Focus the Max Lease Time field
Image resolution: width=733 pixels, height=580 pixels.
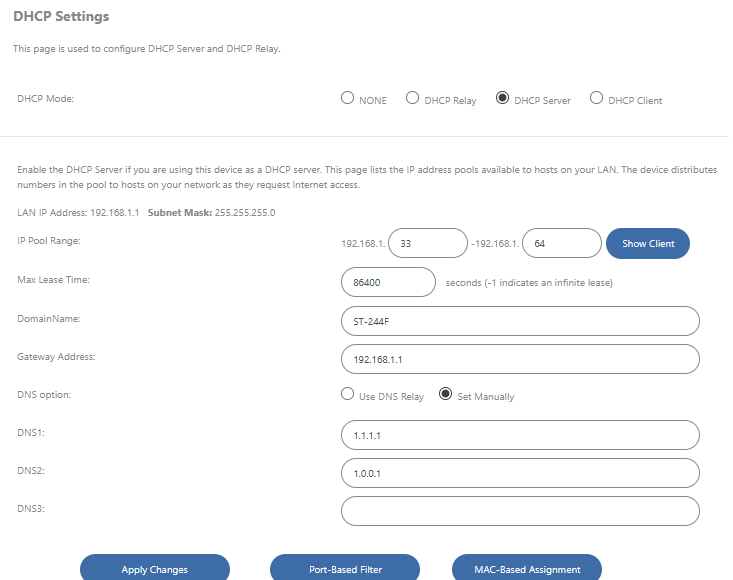coord(388,282)
